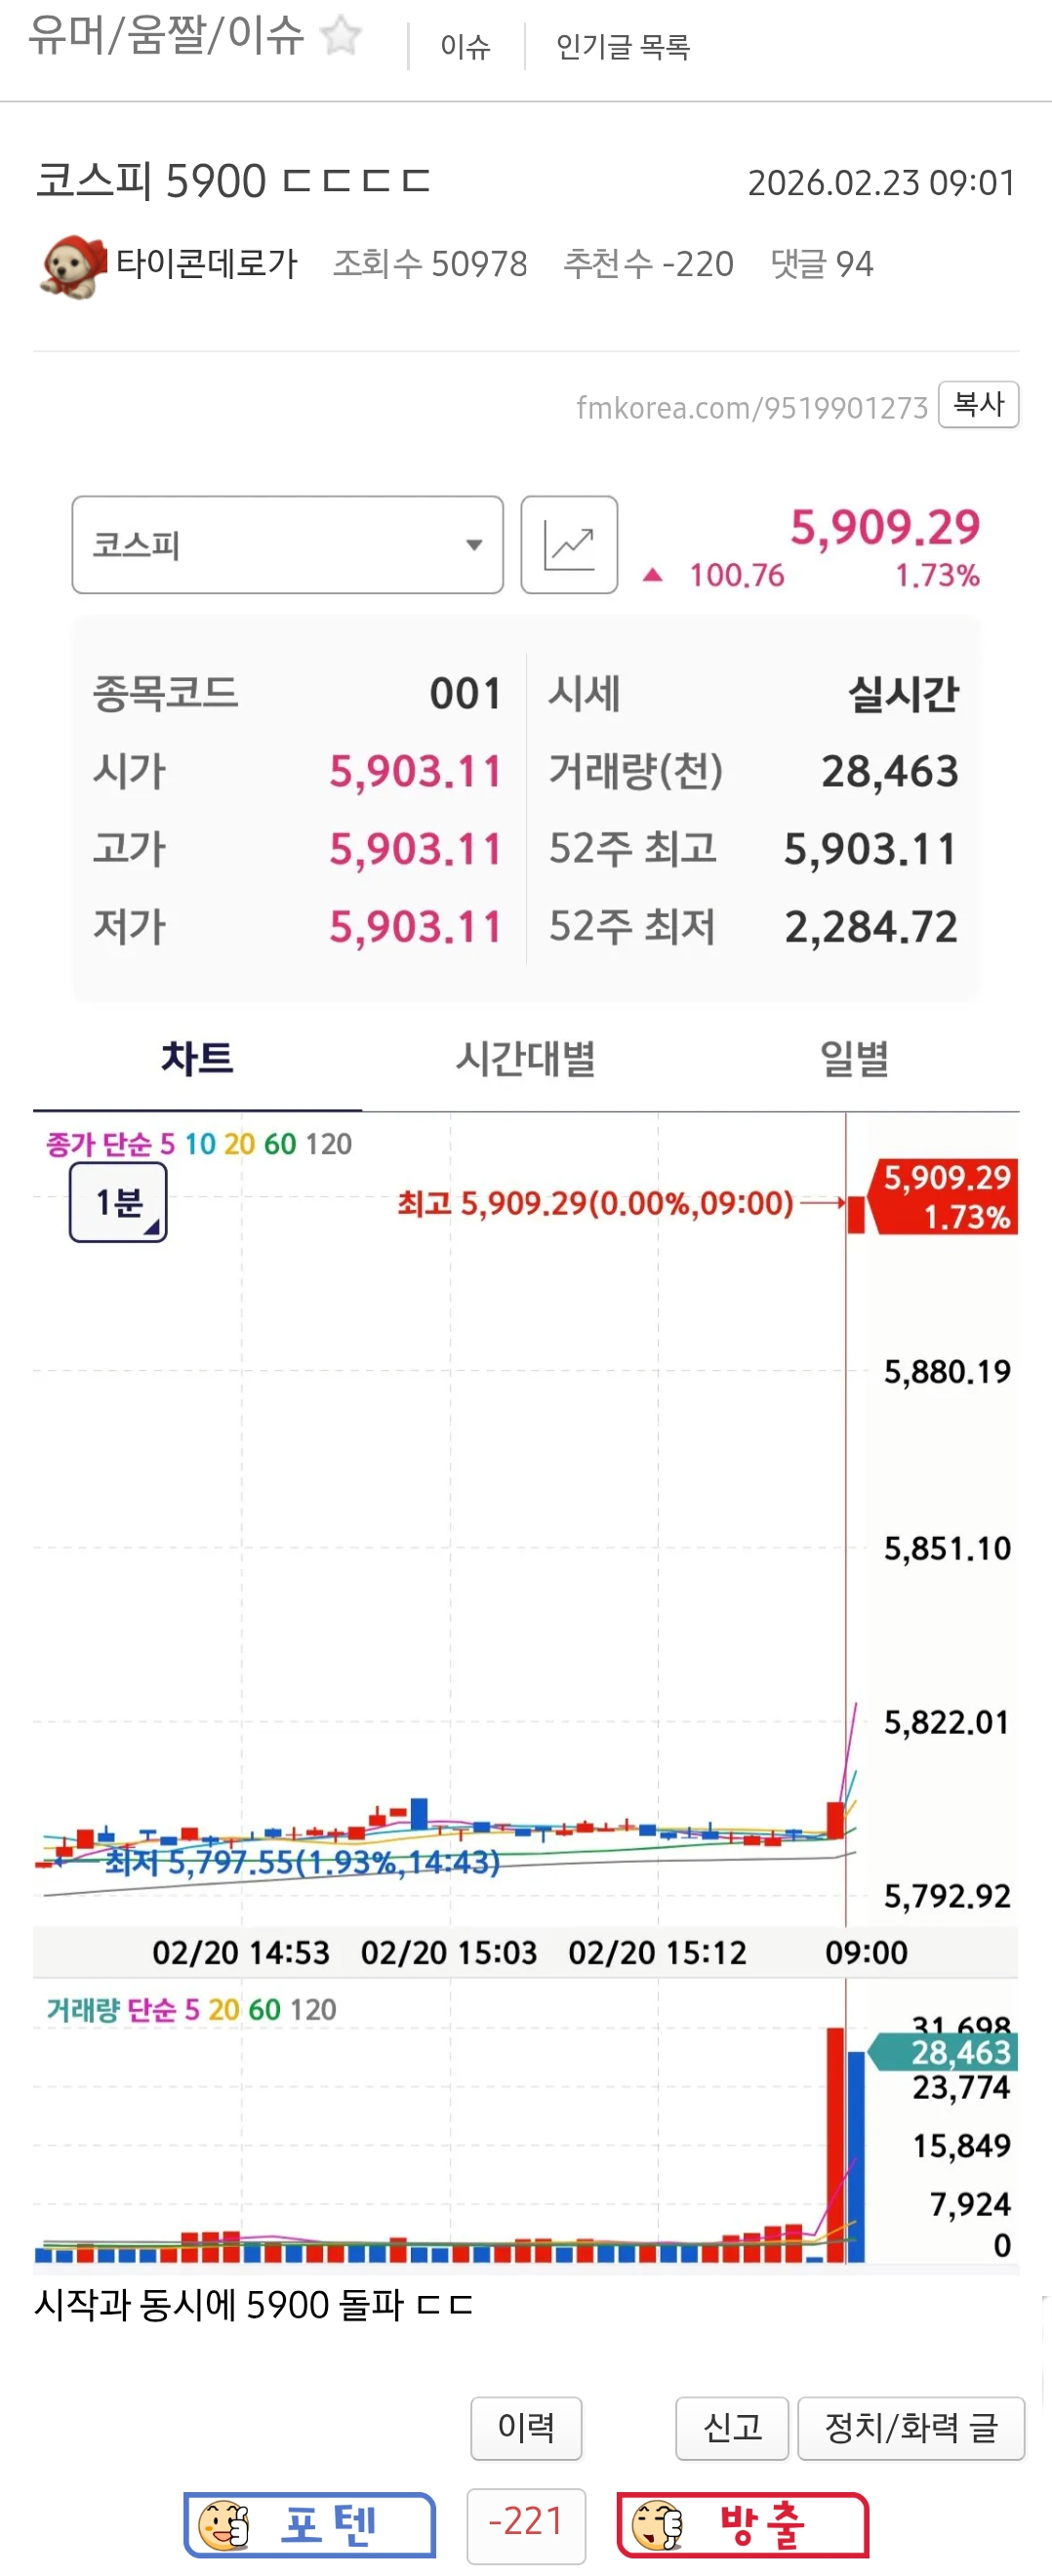Open the 인기글 목록 menu item
This screenshot has width=1052, height=2576.
click(623, 46)
